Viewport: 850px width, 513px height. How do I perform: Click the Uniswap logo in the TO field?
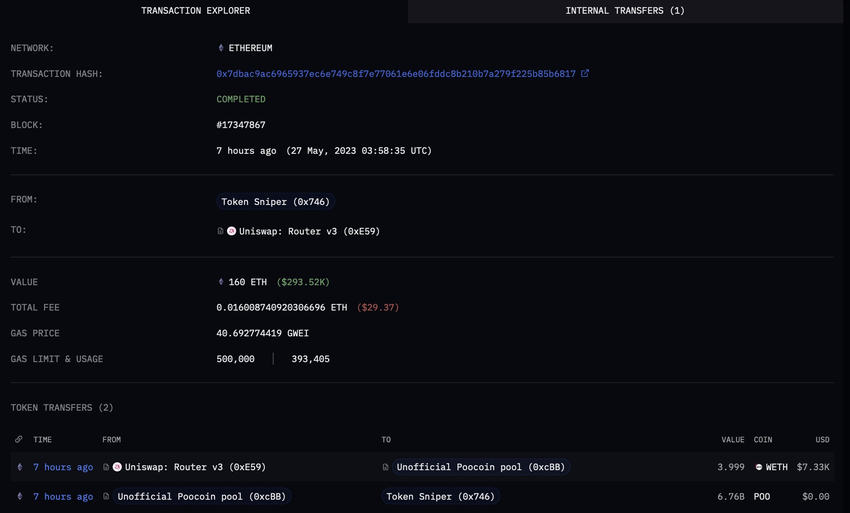tap(232, 231)
